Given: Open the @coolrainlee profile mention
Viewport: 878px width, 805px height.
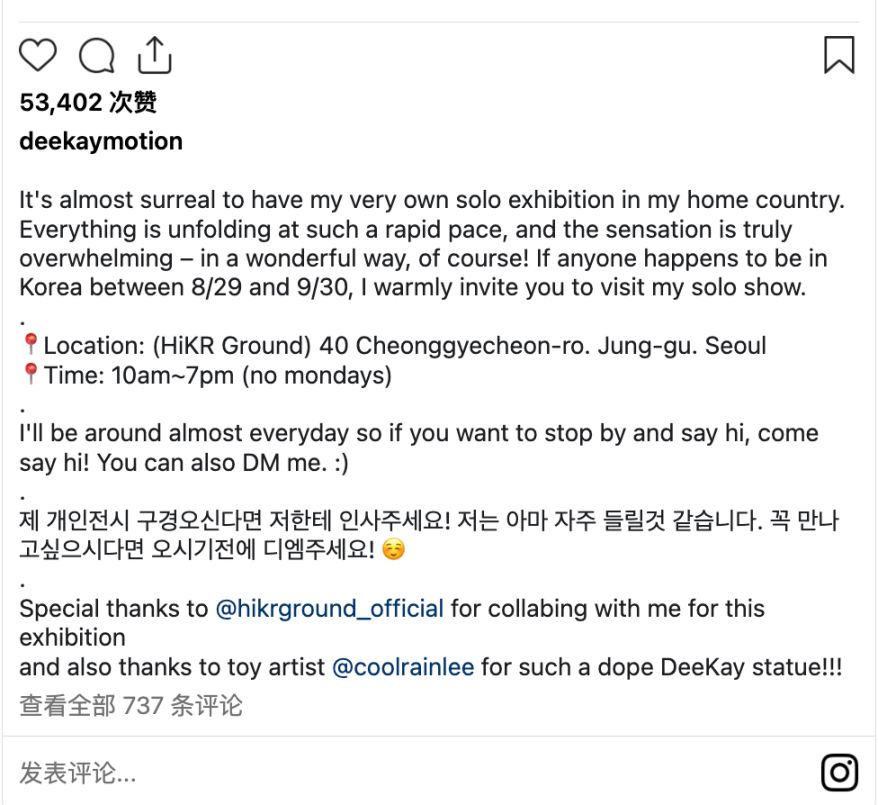Looking at the screenshot, I should point(402,666).
